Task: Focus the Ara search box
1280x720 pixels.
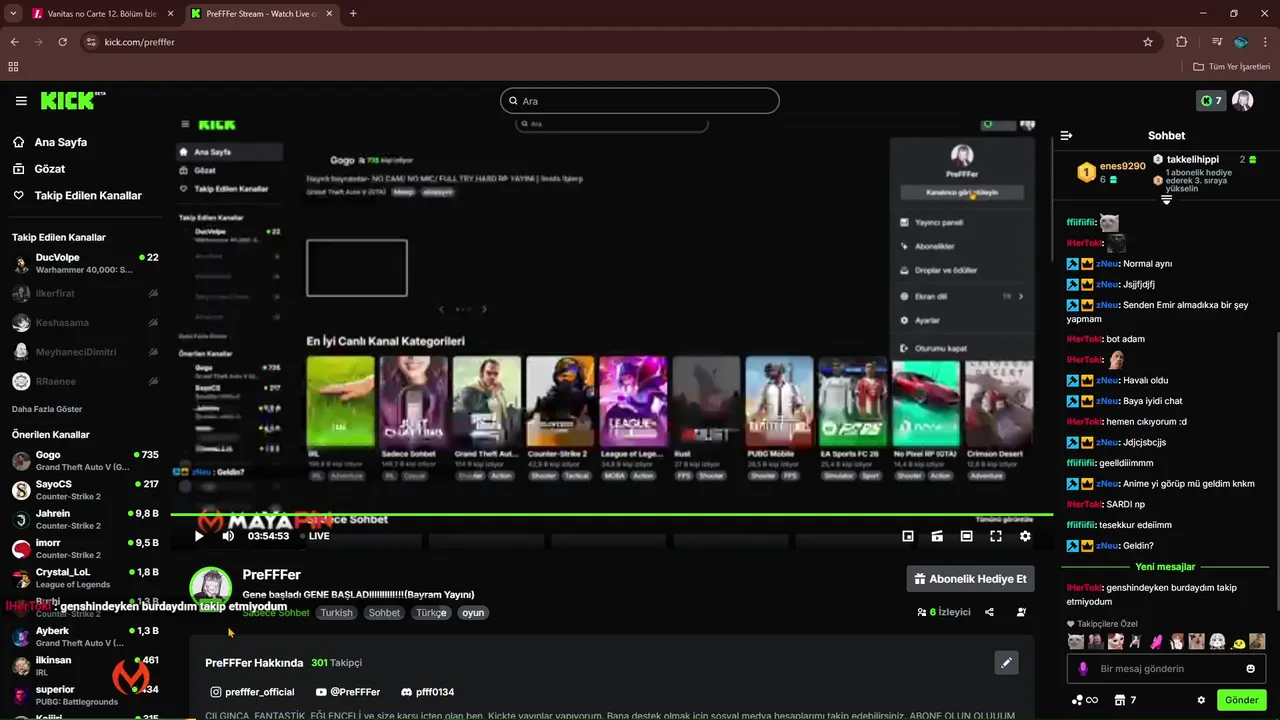Action: pyautogui.click(x=640, y=101)
